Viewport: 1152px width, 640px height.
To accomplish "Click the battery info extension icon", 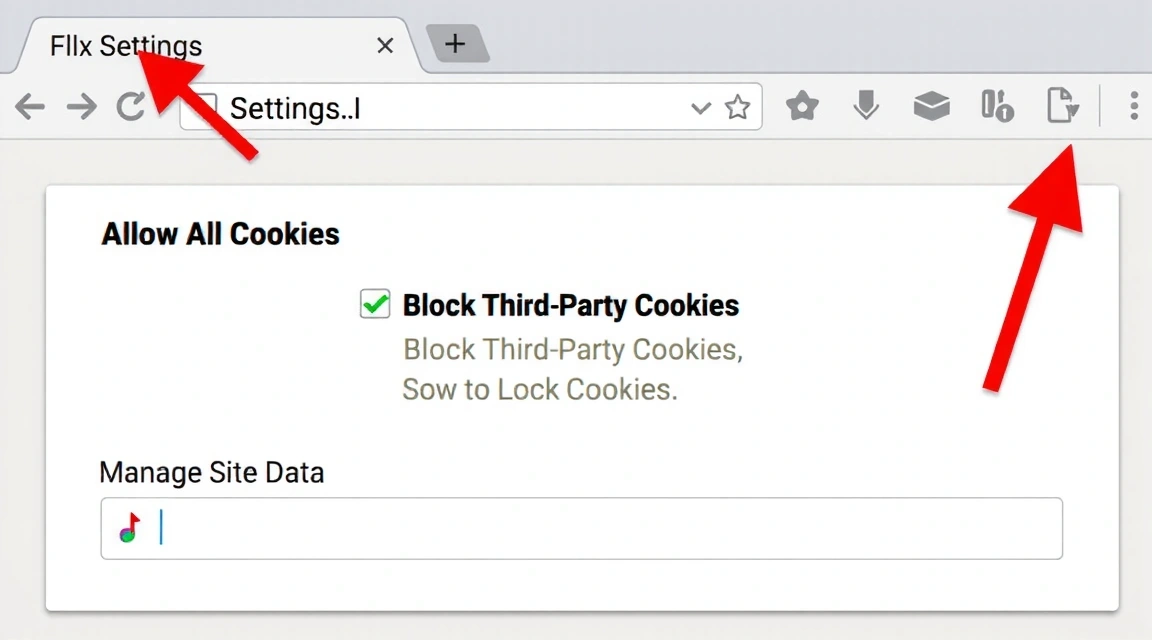I will pos(997,106).
